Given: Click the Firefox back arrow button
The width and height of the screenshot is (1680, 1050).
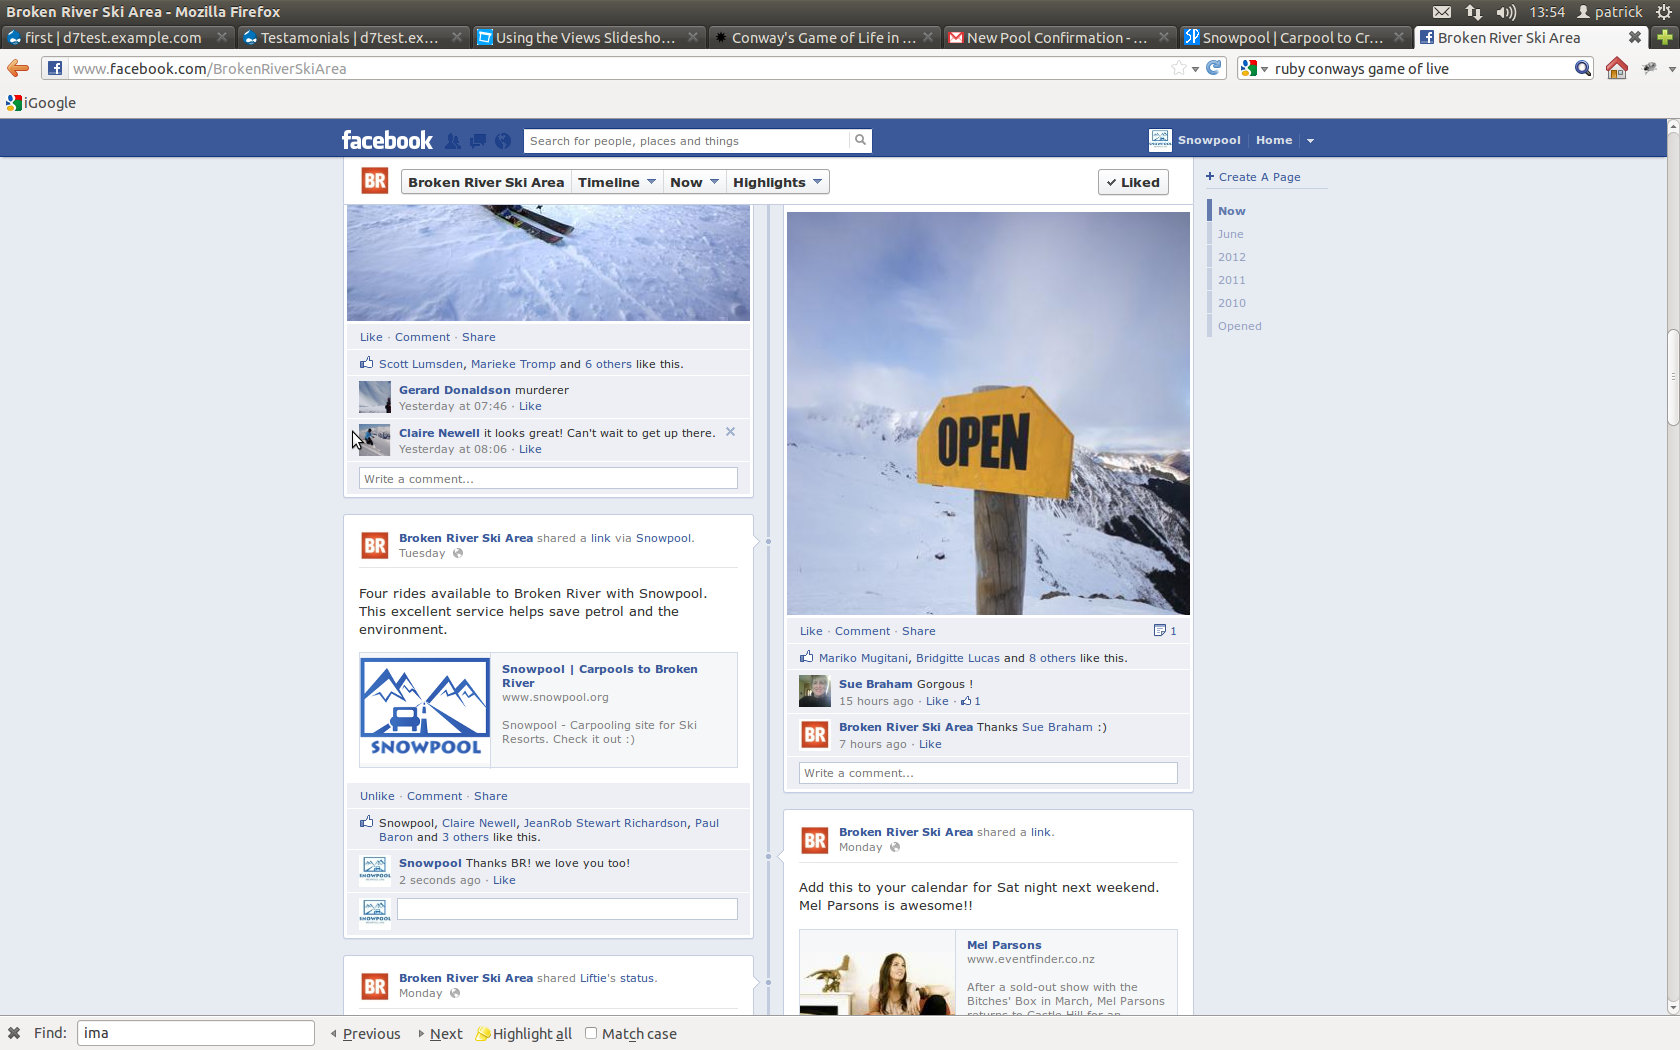Looking at the screenshot, I should (x=17, y=68).
